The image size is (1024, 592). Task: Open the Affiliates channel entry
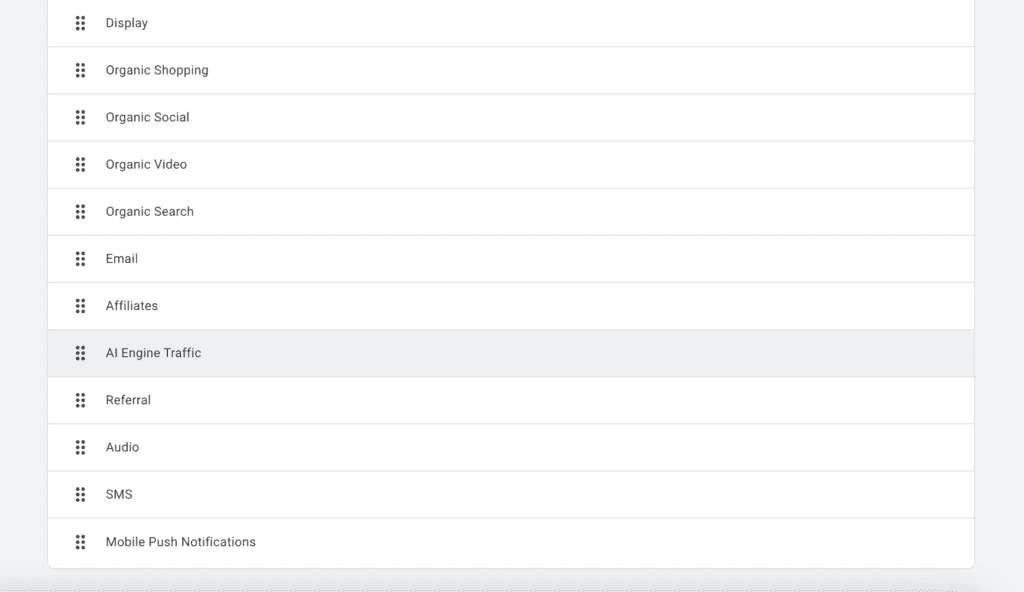pyautogui.click(x=132, y=306)
